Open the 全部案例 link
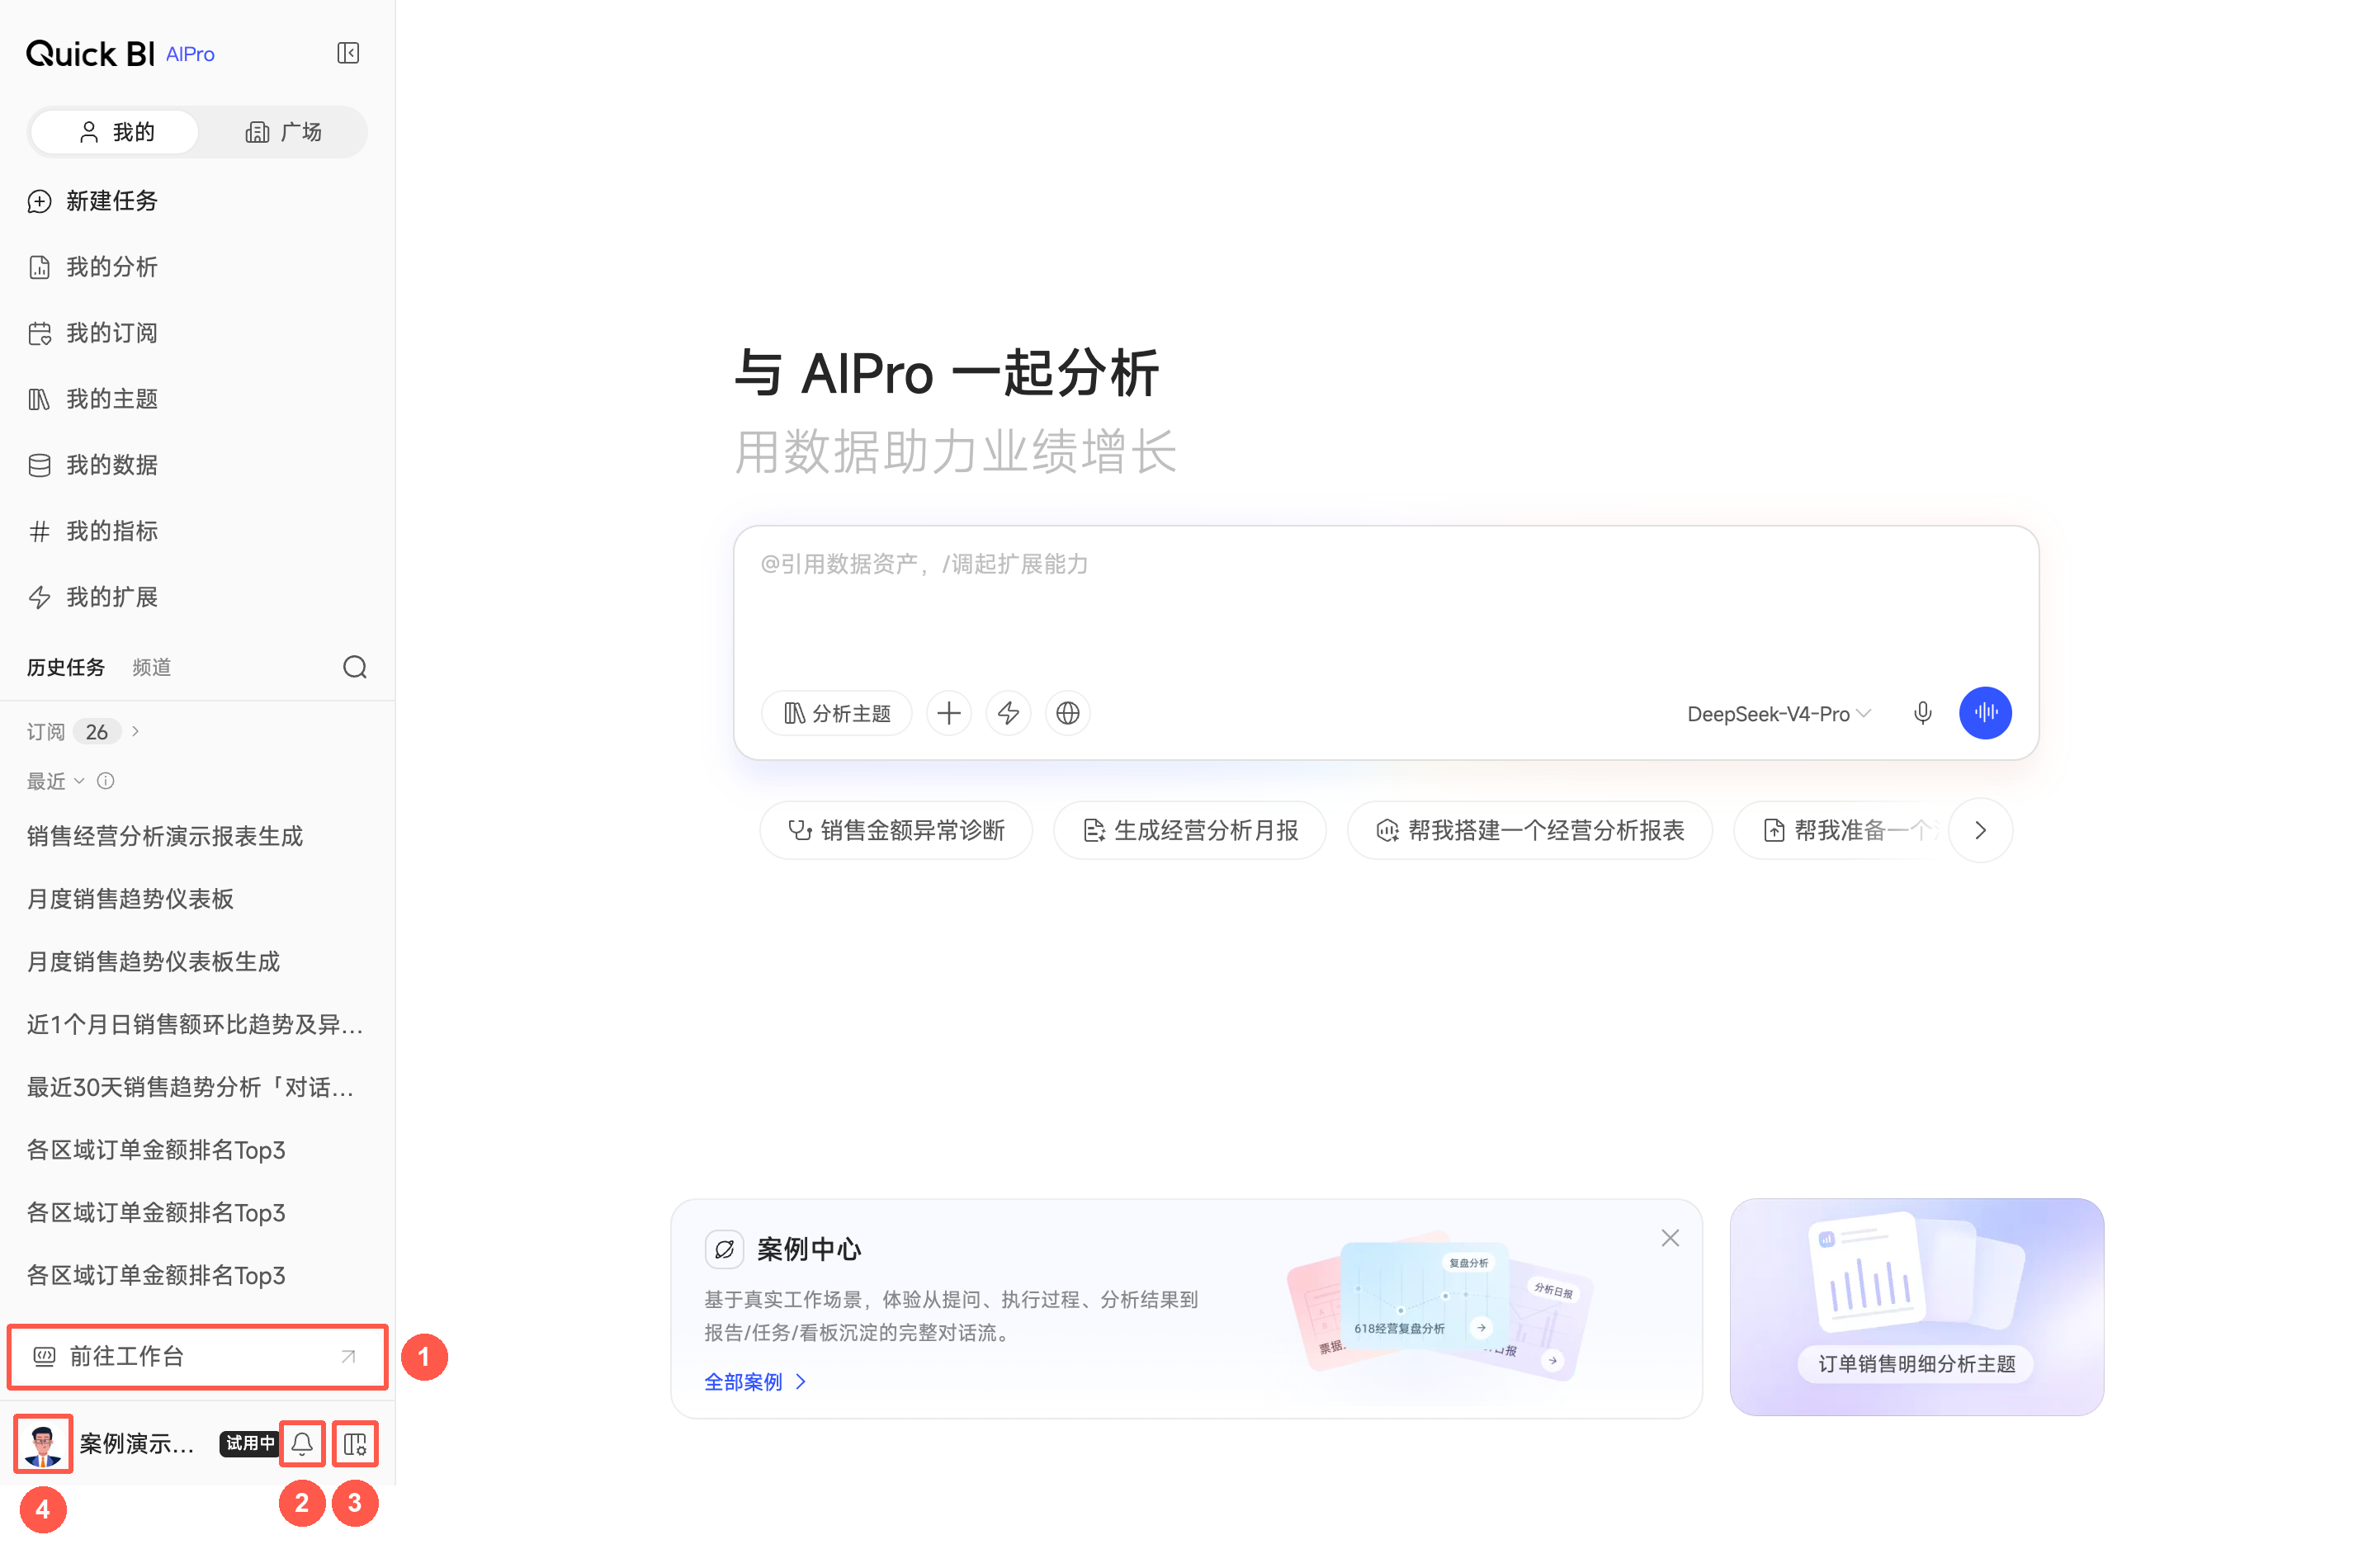The height and width of the screenshot is (1568, 2377). coord(755,1382)
